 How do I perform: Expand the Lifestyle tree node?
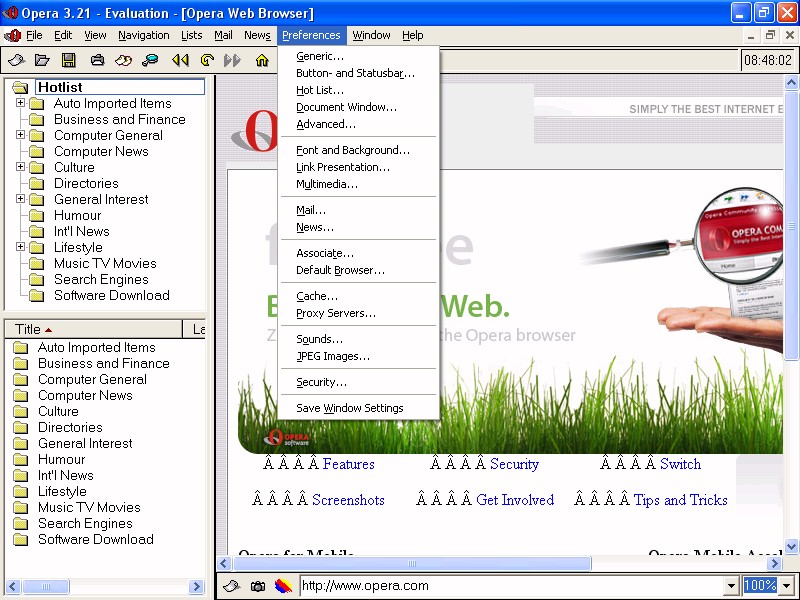[20, 246]
